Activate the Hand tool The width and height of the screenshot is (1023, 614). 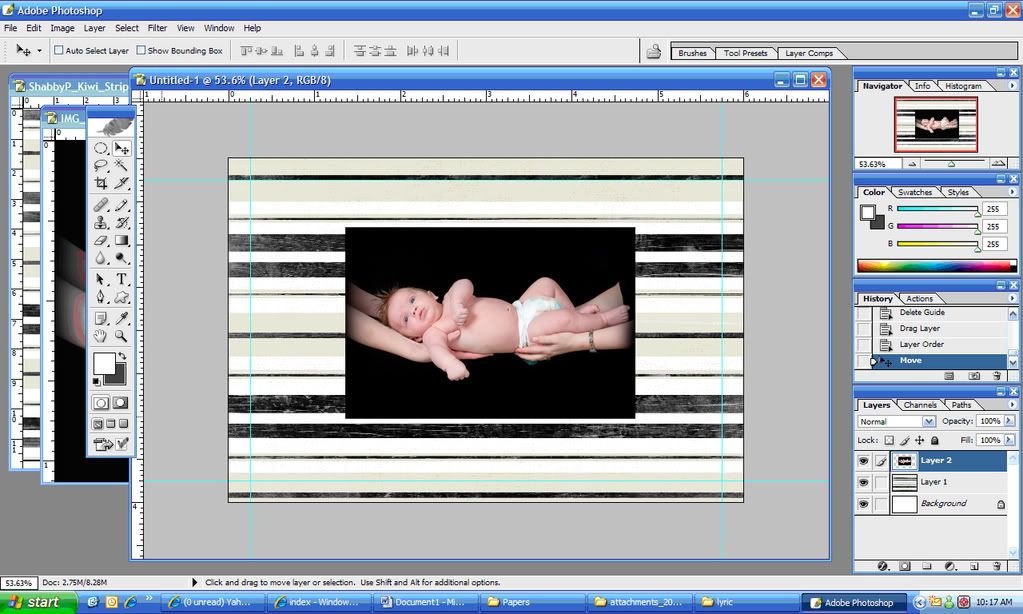pyautogui.click(x=101, y=337)
